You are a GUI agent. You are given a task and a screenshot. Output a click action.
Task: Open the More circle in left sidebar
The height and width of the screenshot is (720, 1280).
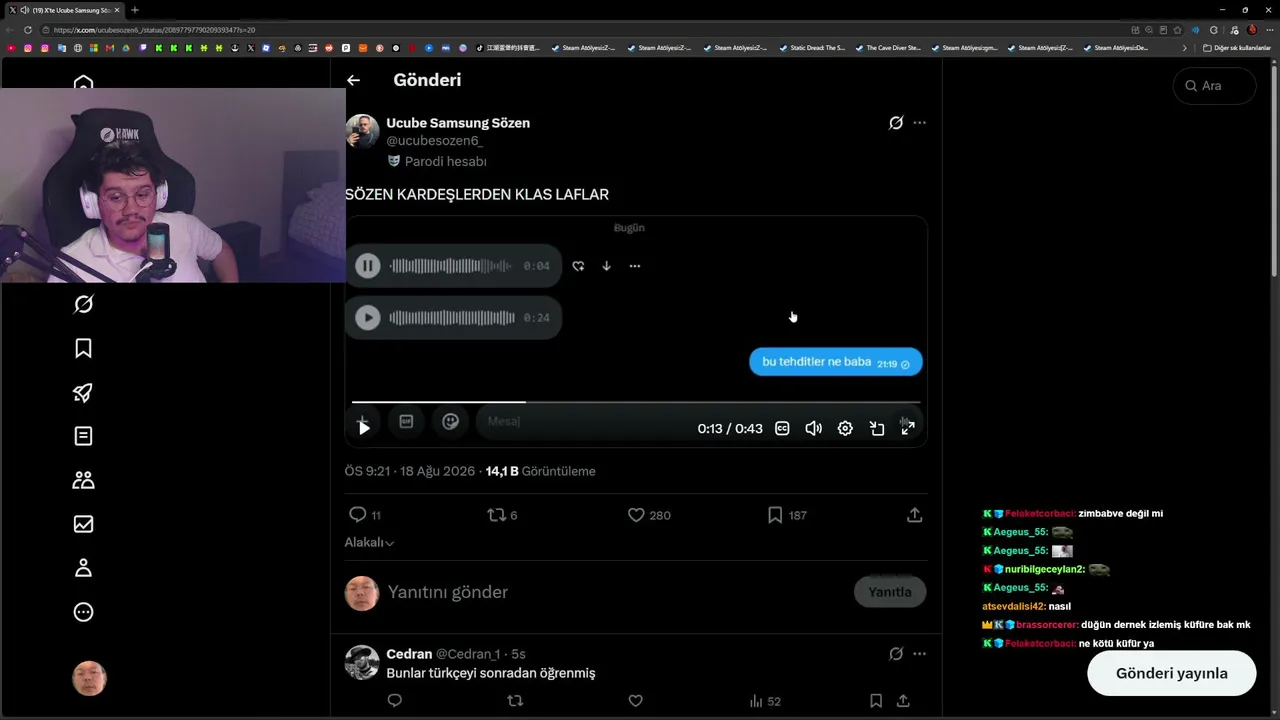click(x=84, y=612)
